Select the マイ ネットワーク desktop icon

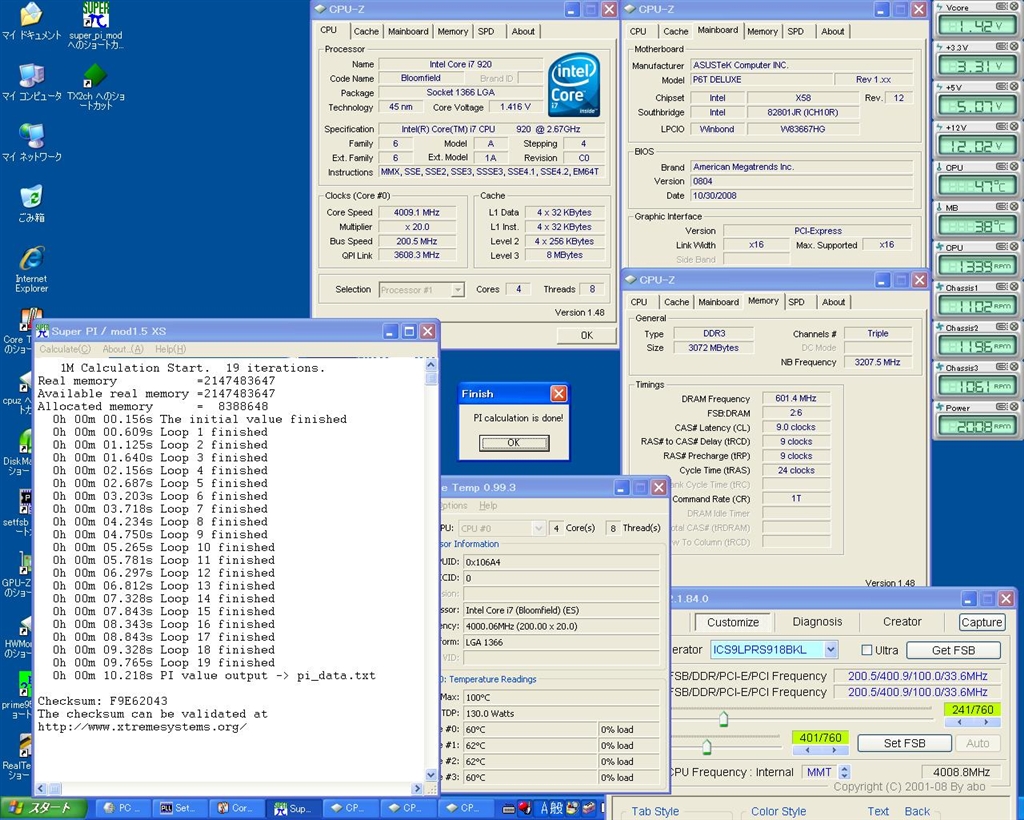[x=31, y=137]
